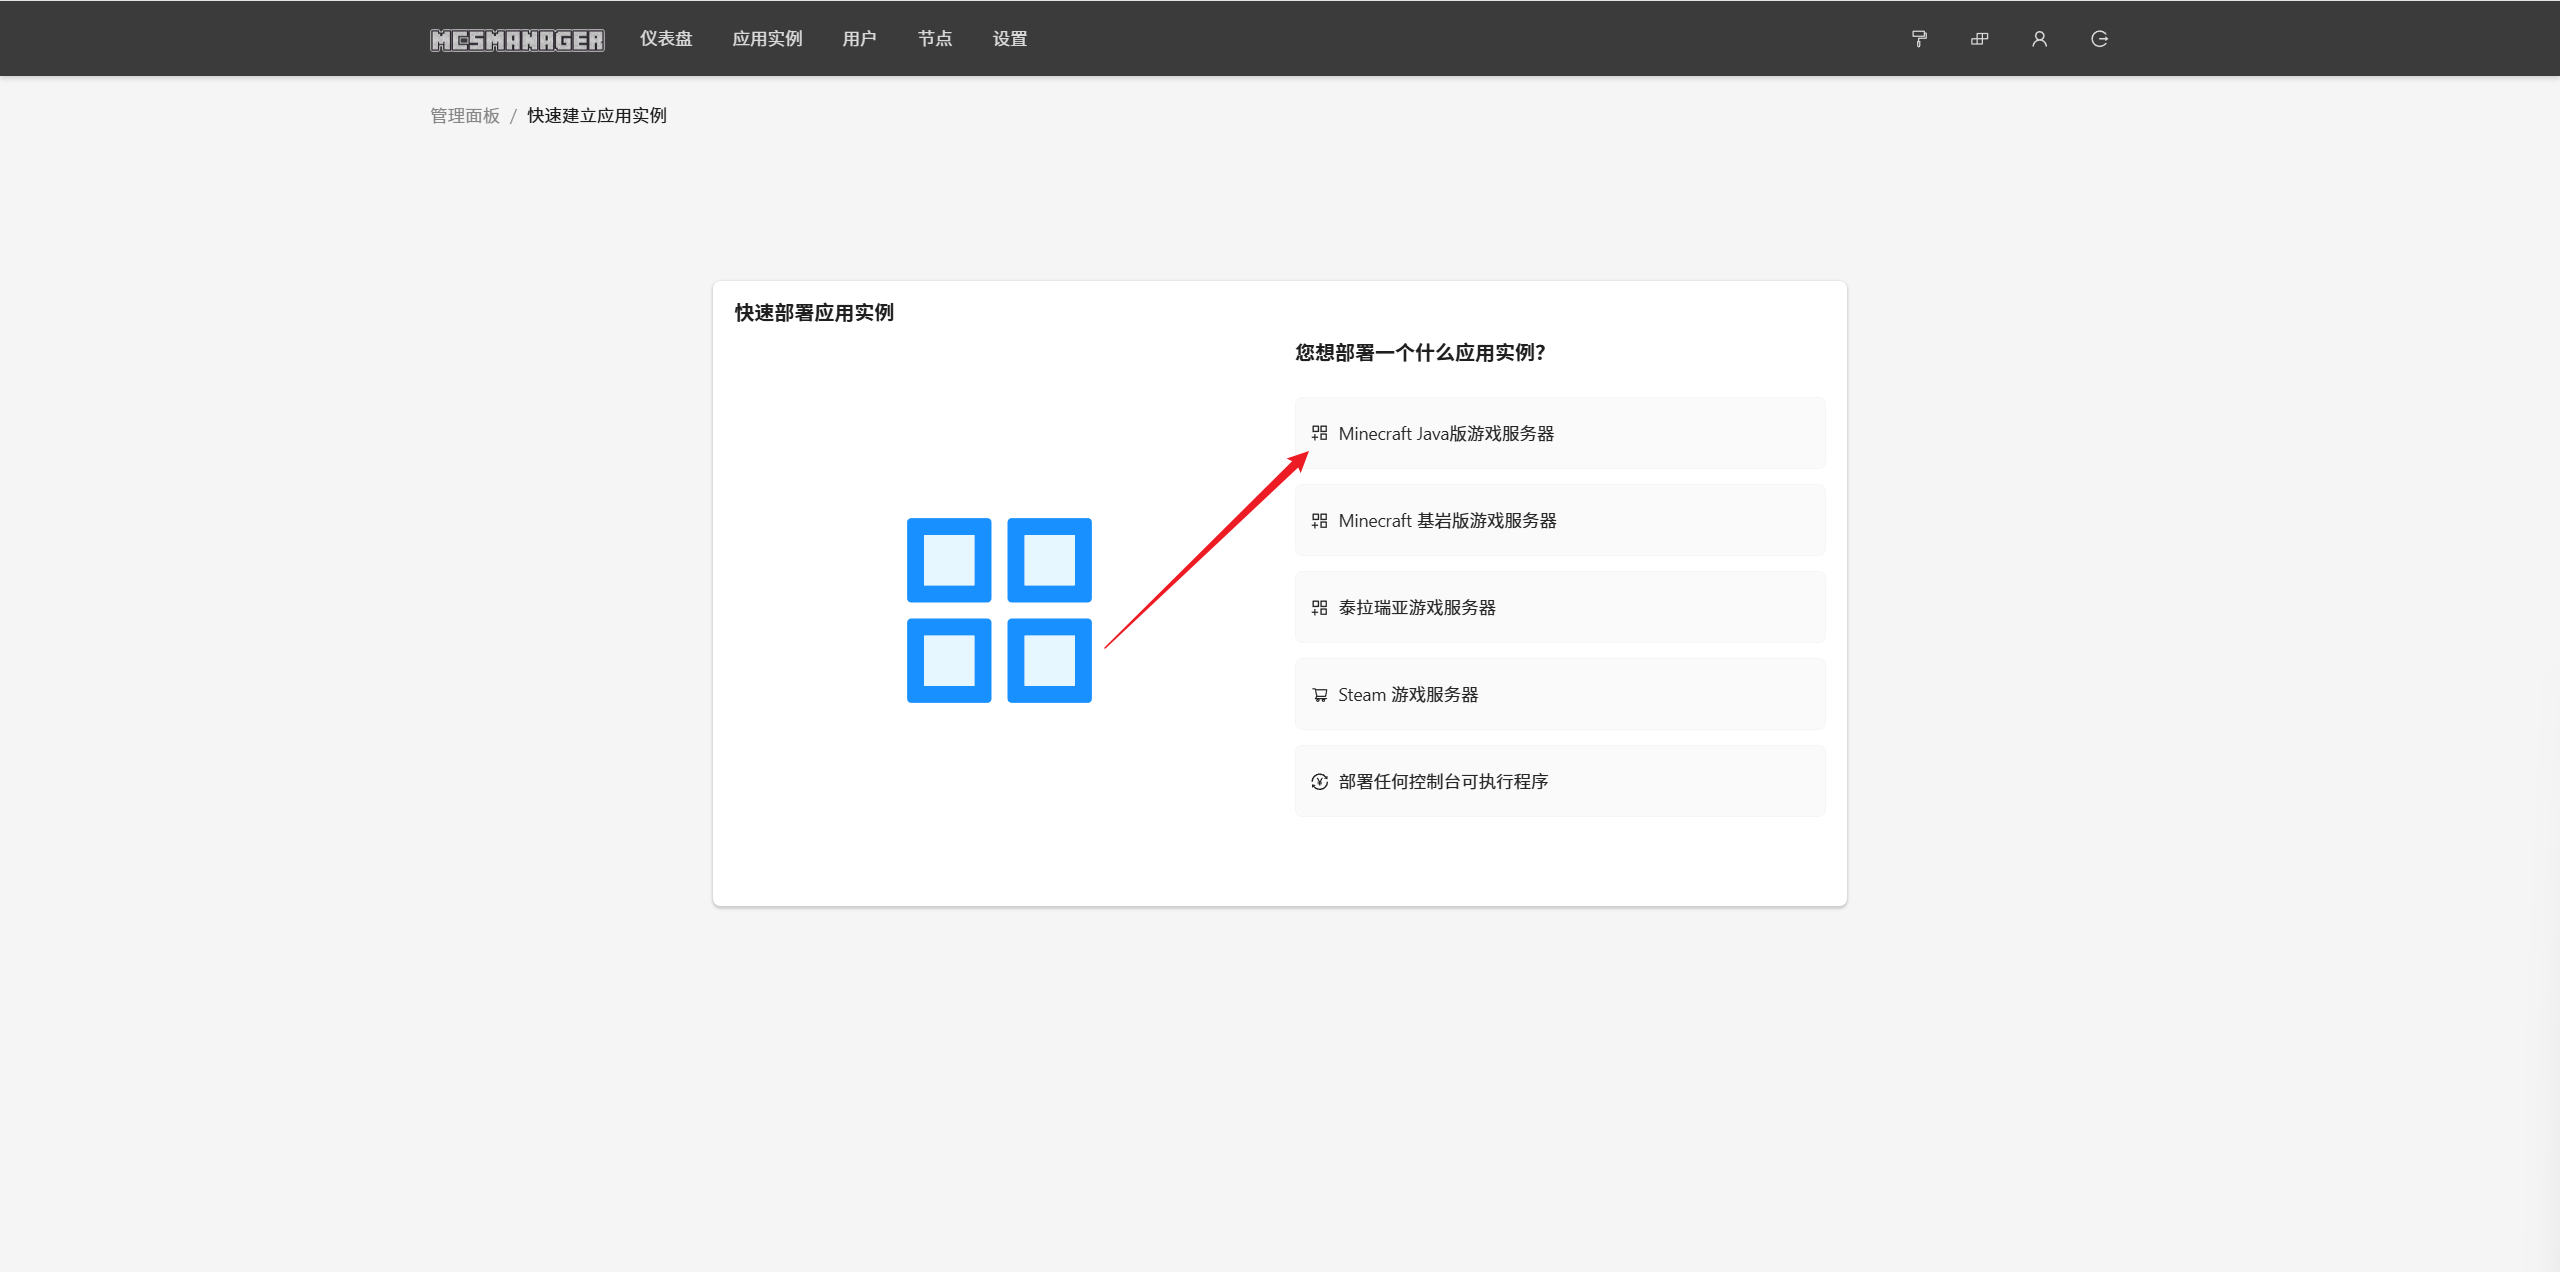The height and width of the screenshot is (1272, 2560).
Task: Click the paint roller theme icon
Action: [1919, 39]
